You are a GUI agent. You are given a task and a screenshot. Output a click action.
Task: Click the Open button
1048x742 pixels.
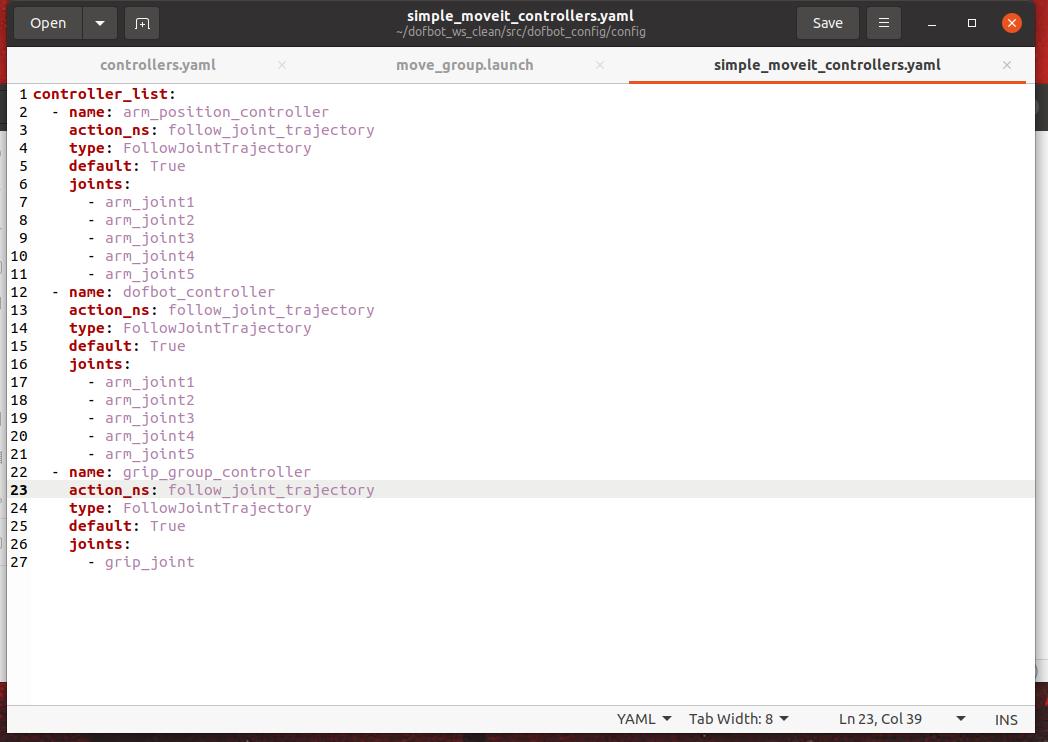click(x=48, y=23)
